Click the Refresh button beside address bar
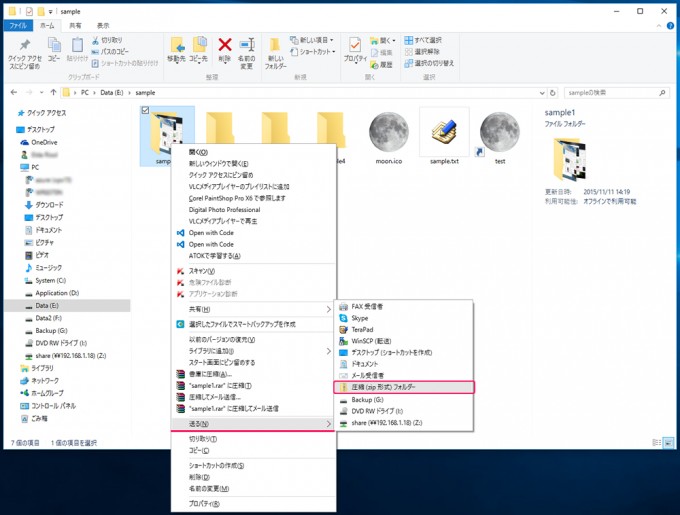The image size is (680, 515). (x=552, y=93)
